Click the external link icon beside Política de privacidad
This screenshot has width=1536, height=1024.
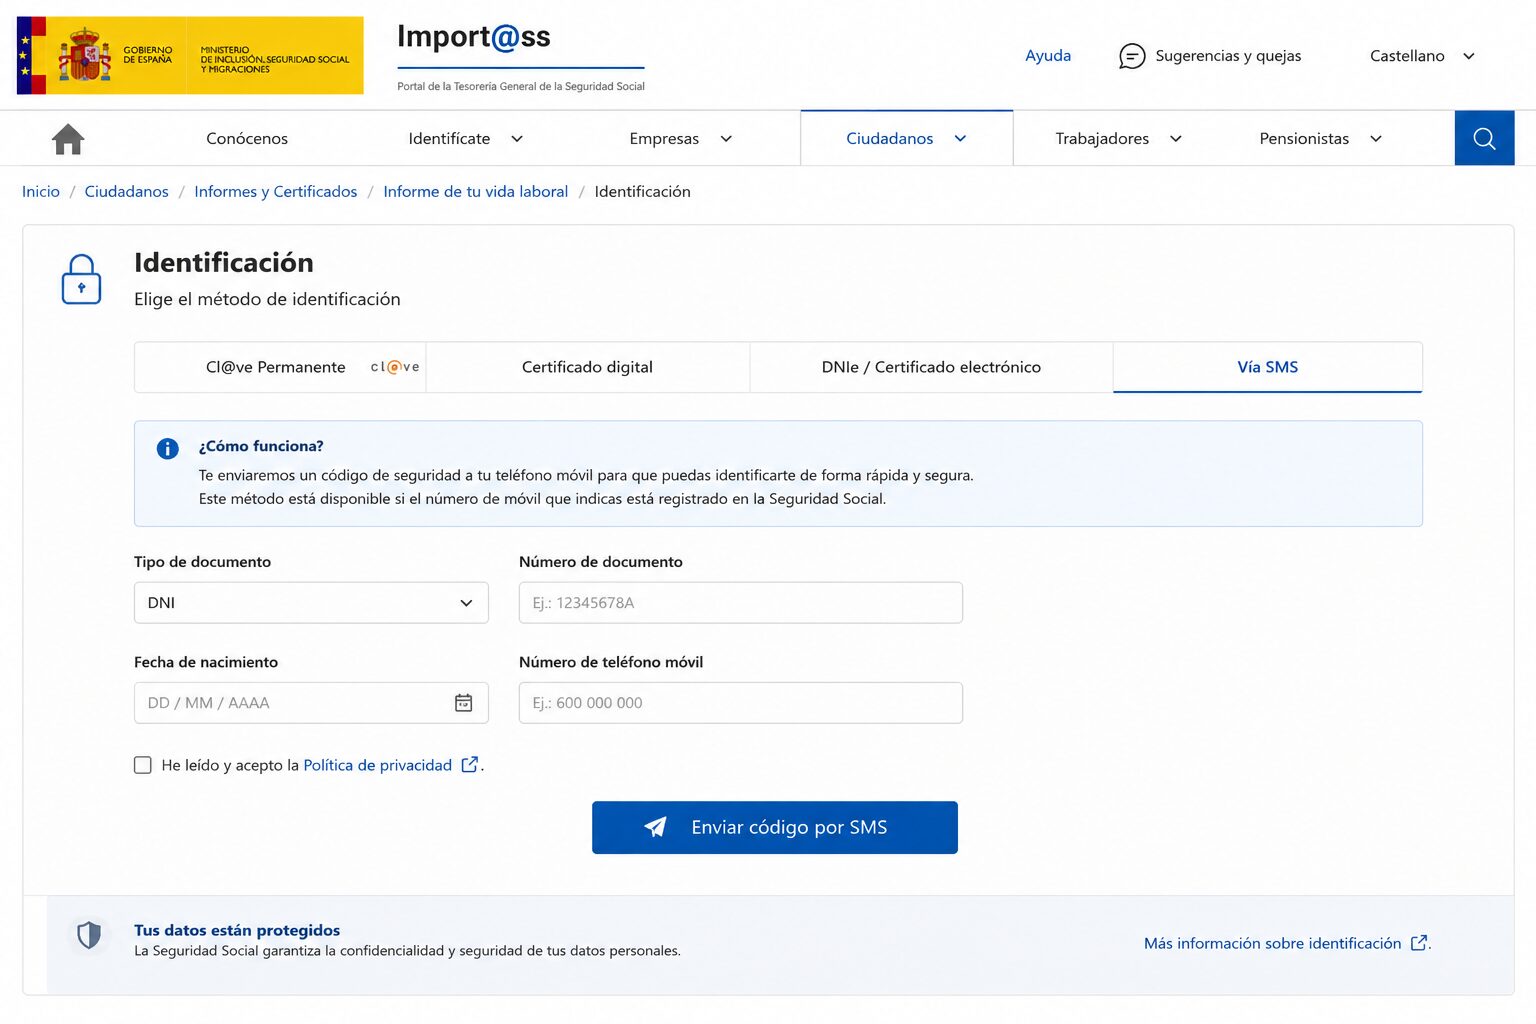click(469, 765)
